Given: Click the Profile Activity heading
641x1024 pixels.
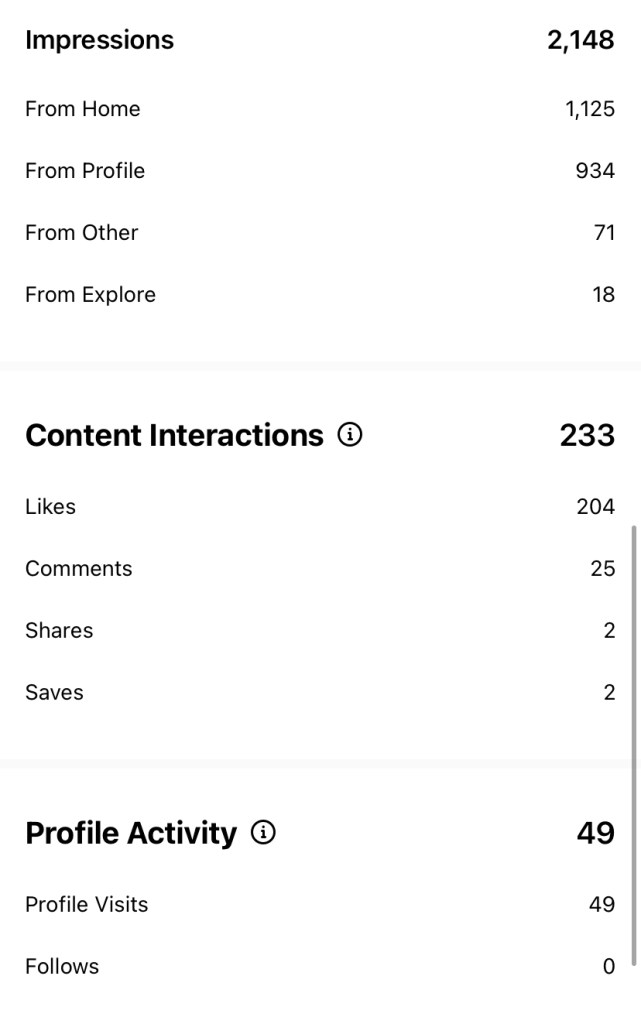Looking at the screenshot, I should [x=131, y=833].
